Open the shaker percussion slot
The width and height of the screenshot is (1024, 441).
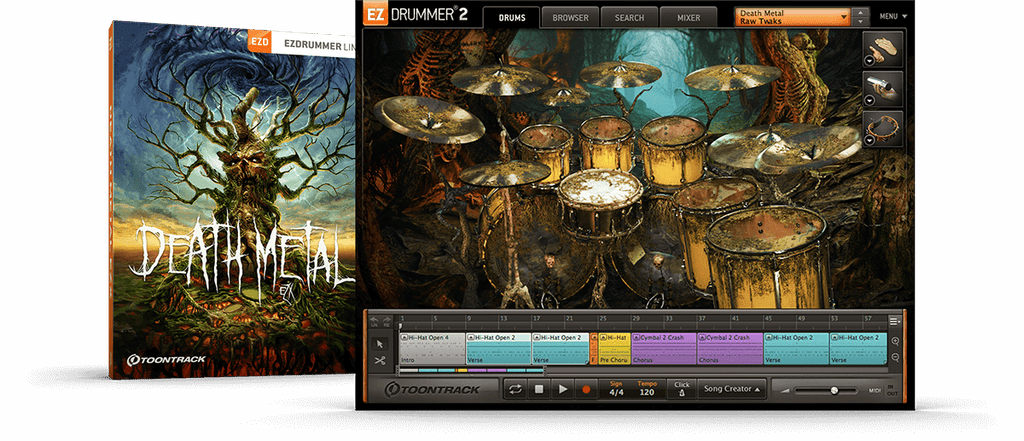tap(884, 89)
